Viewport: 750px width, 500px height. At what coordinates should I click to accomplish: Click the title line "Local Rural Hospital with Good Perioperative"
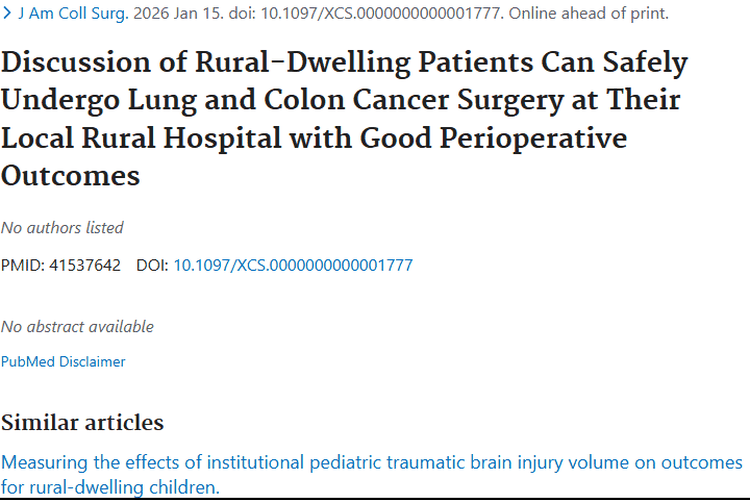314,137
